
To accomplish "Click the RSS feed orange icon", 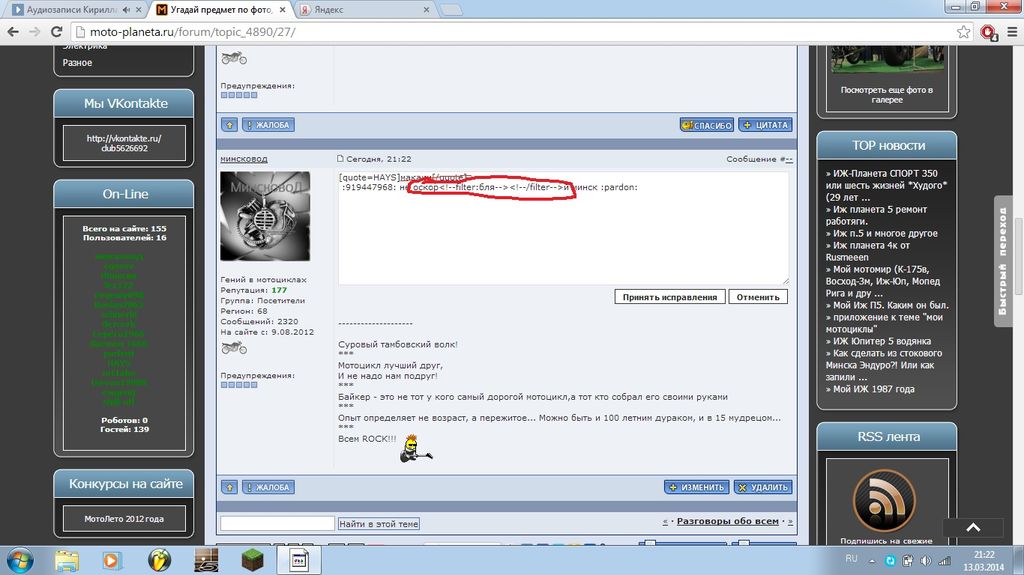I will pos(884,499).
